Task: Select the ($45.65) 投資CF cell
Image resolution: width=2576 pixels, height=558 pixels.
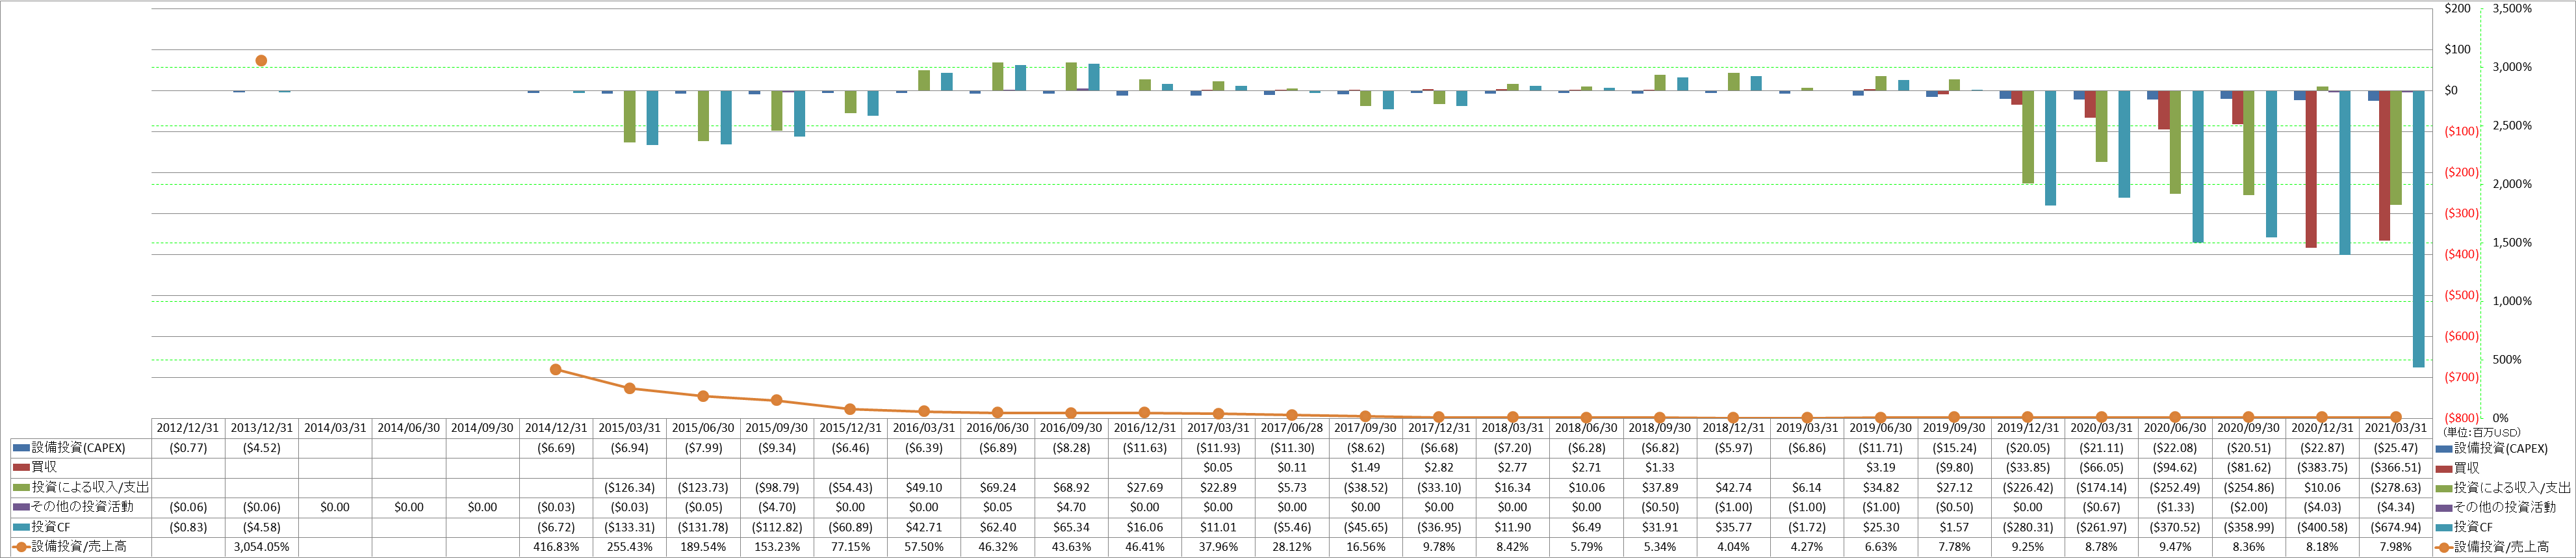Action: tap(1366, 527)
